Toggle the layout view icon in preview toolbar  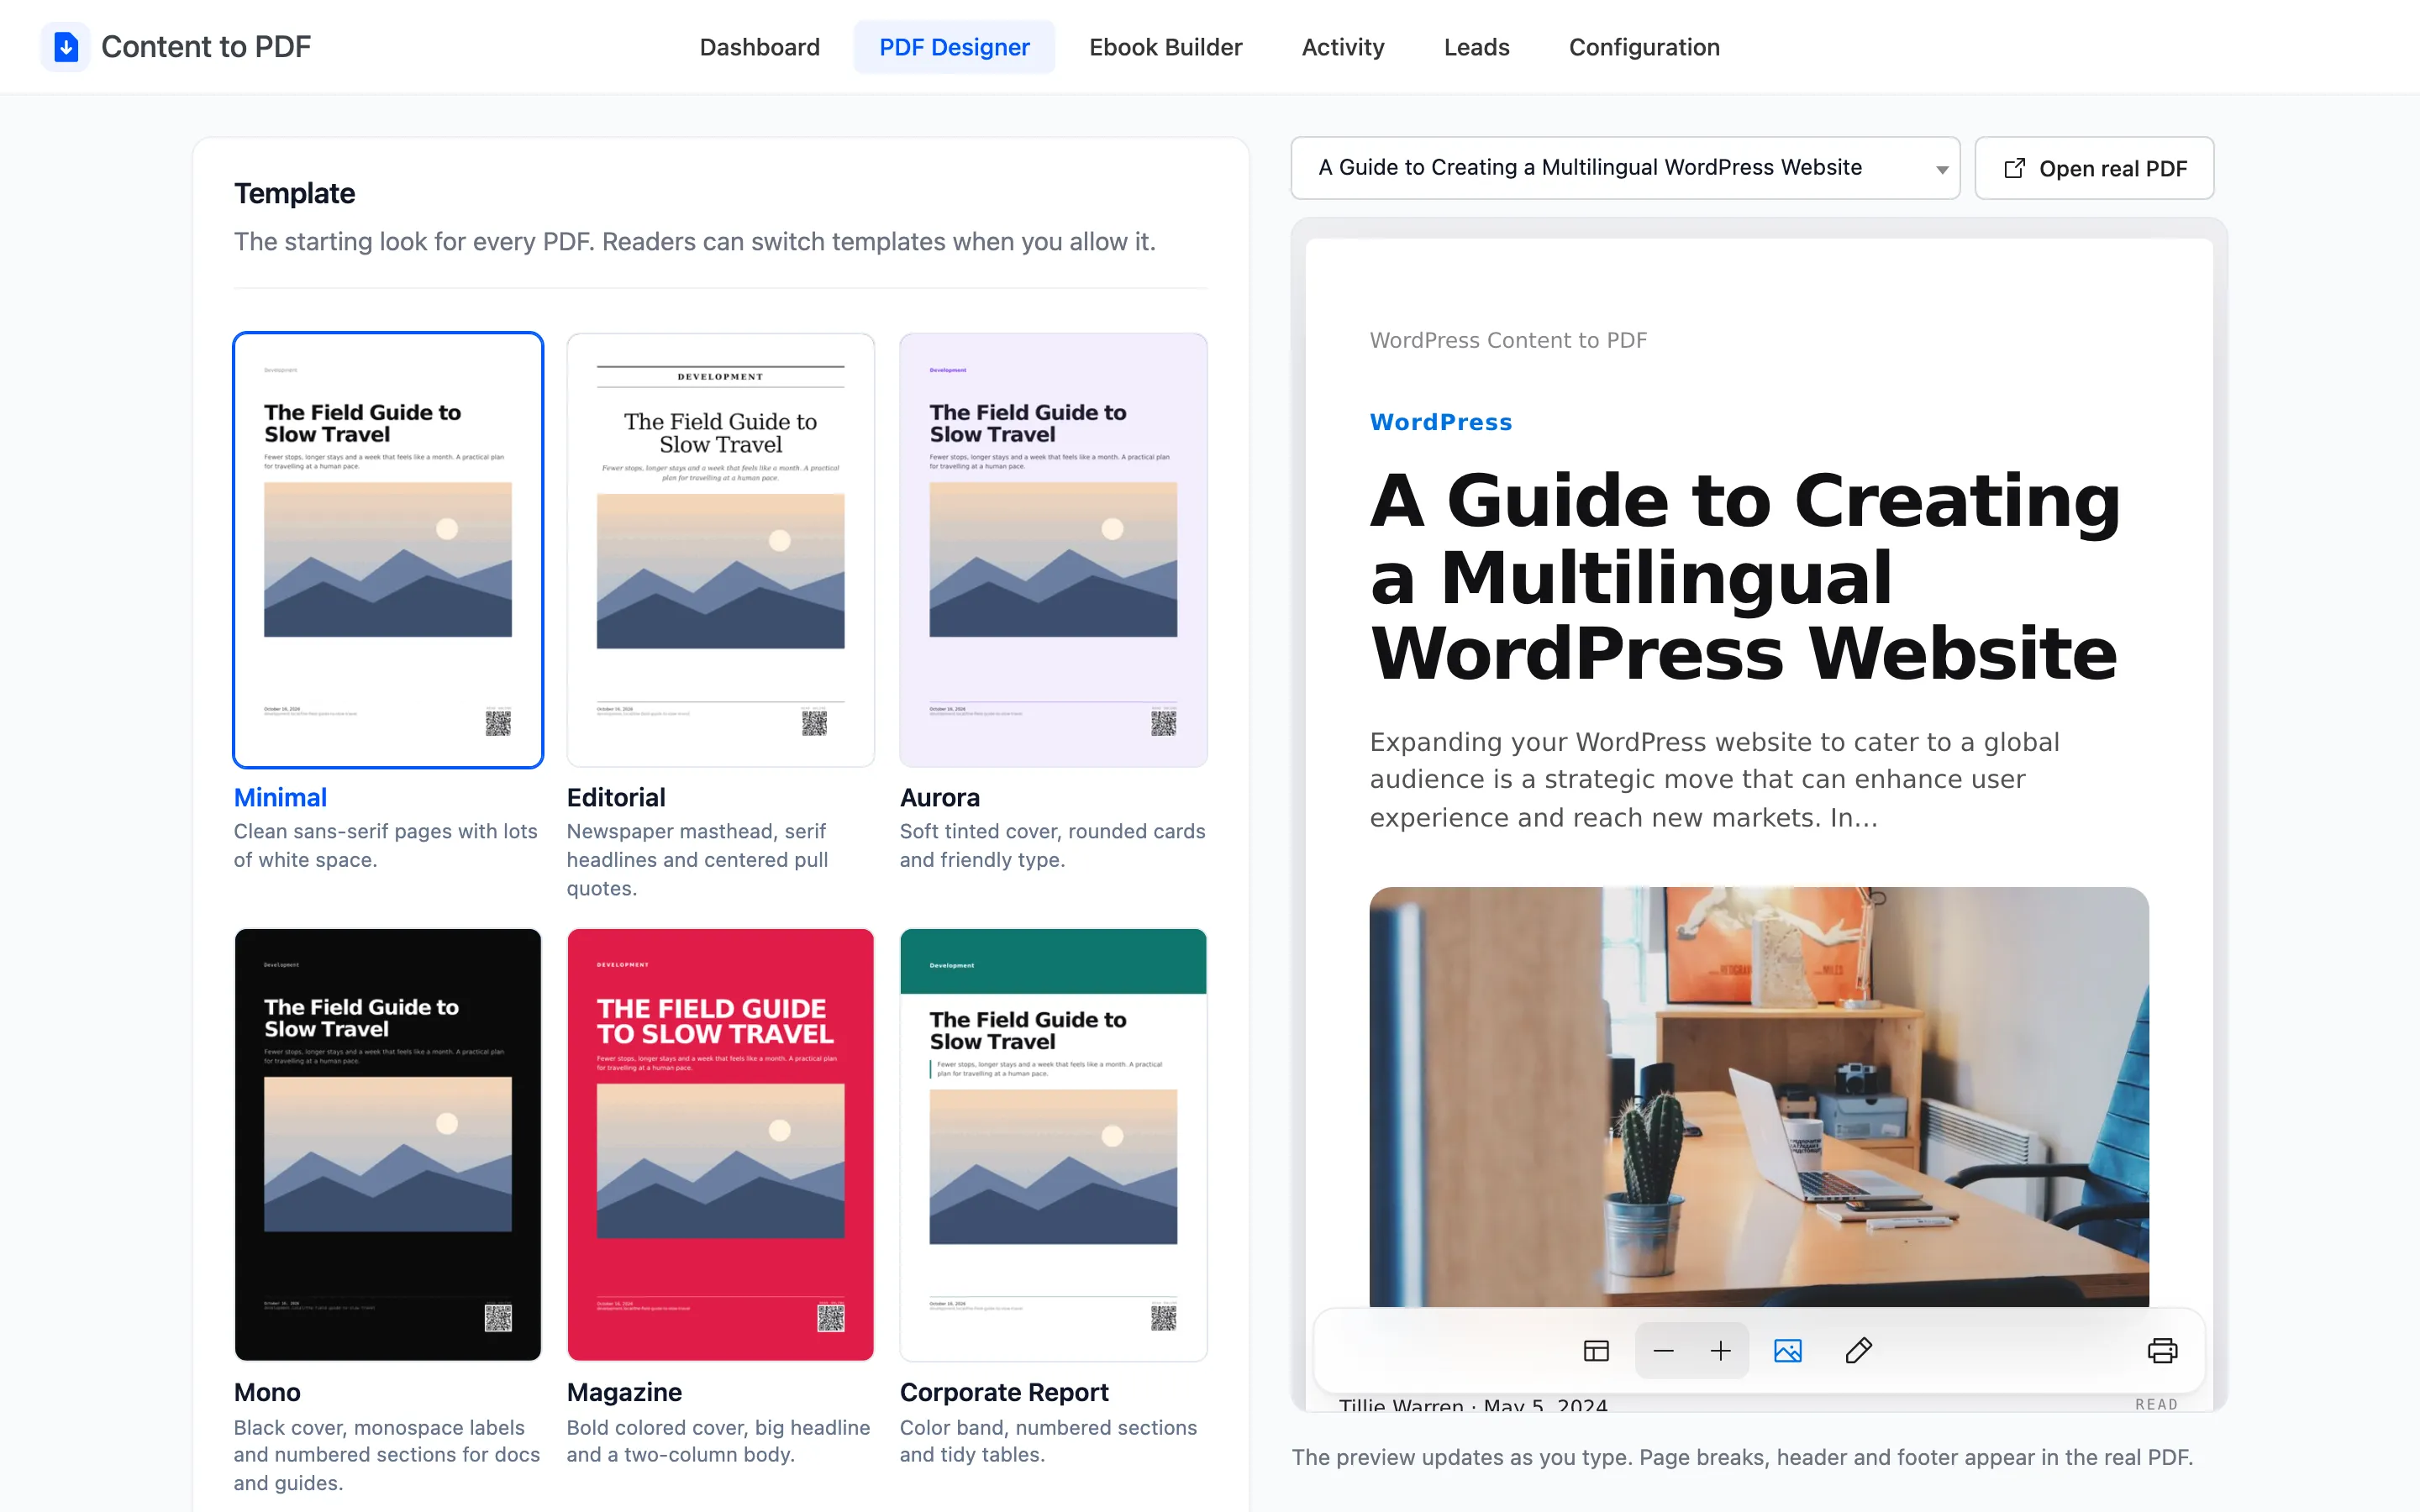[x=1596, y=1351]
